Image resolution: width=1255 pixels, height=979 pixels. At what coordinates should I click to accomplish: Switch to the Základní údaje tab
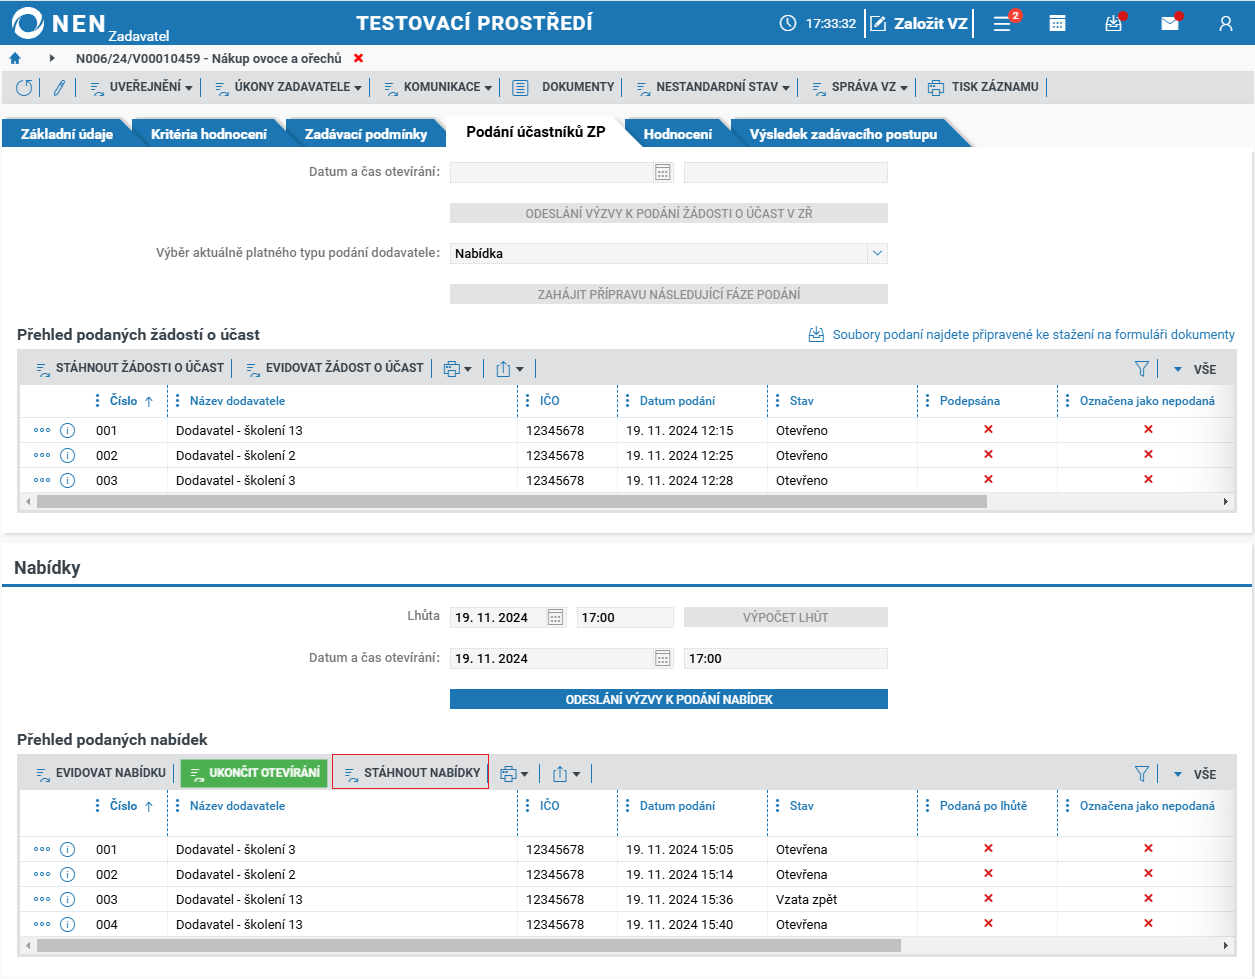67,134
